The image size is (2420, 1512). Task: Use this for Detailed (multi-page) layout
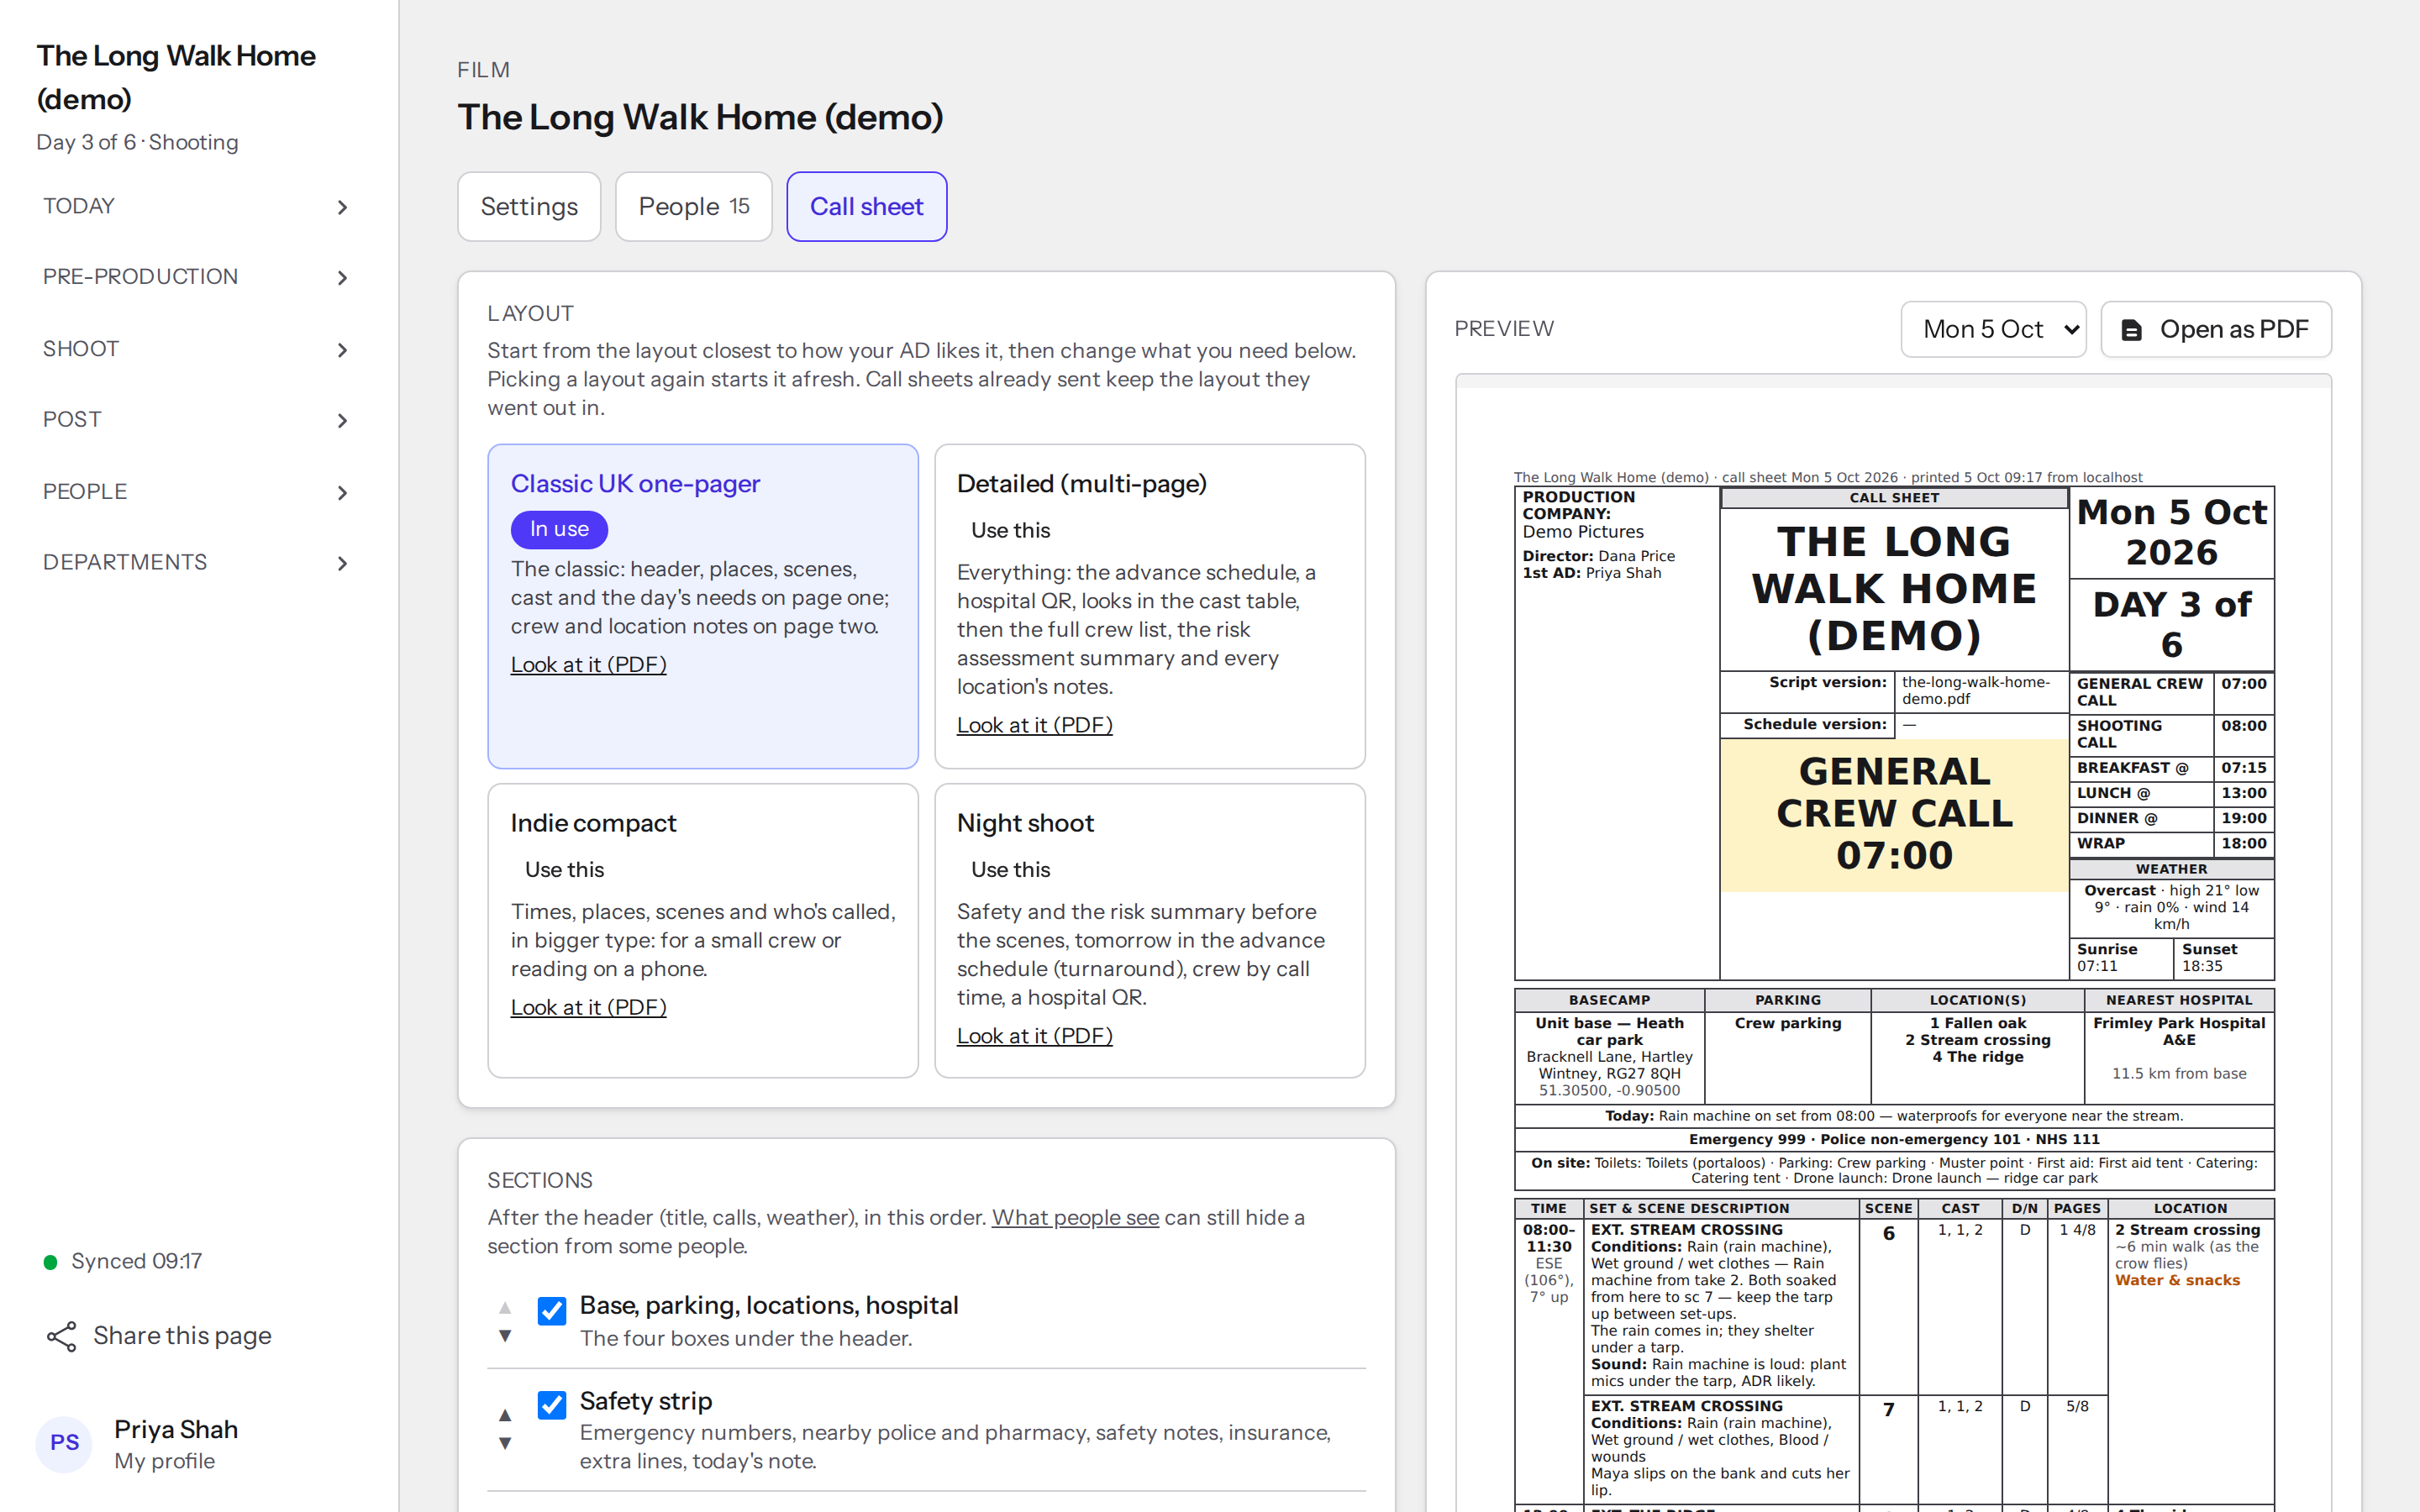(1010, 530)
